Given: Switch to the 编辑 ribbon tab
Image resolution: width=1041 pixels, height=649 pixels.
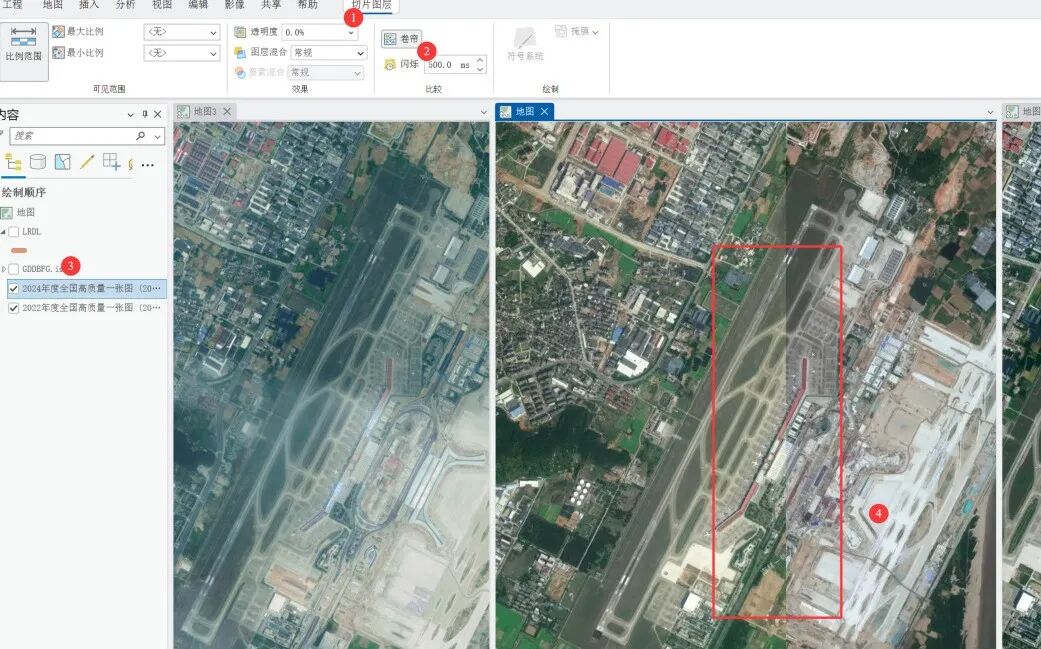Looking at the screenshot, I should 198,5.
